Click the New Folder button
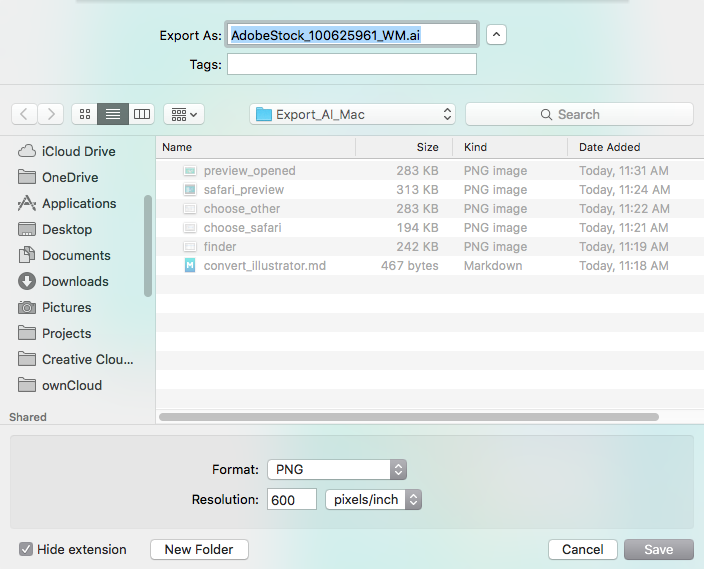 (199, 549)
